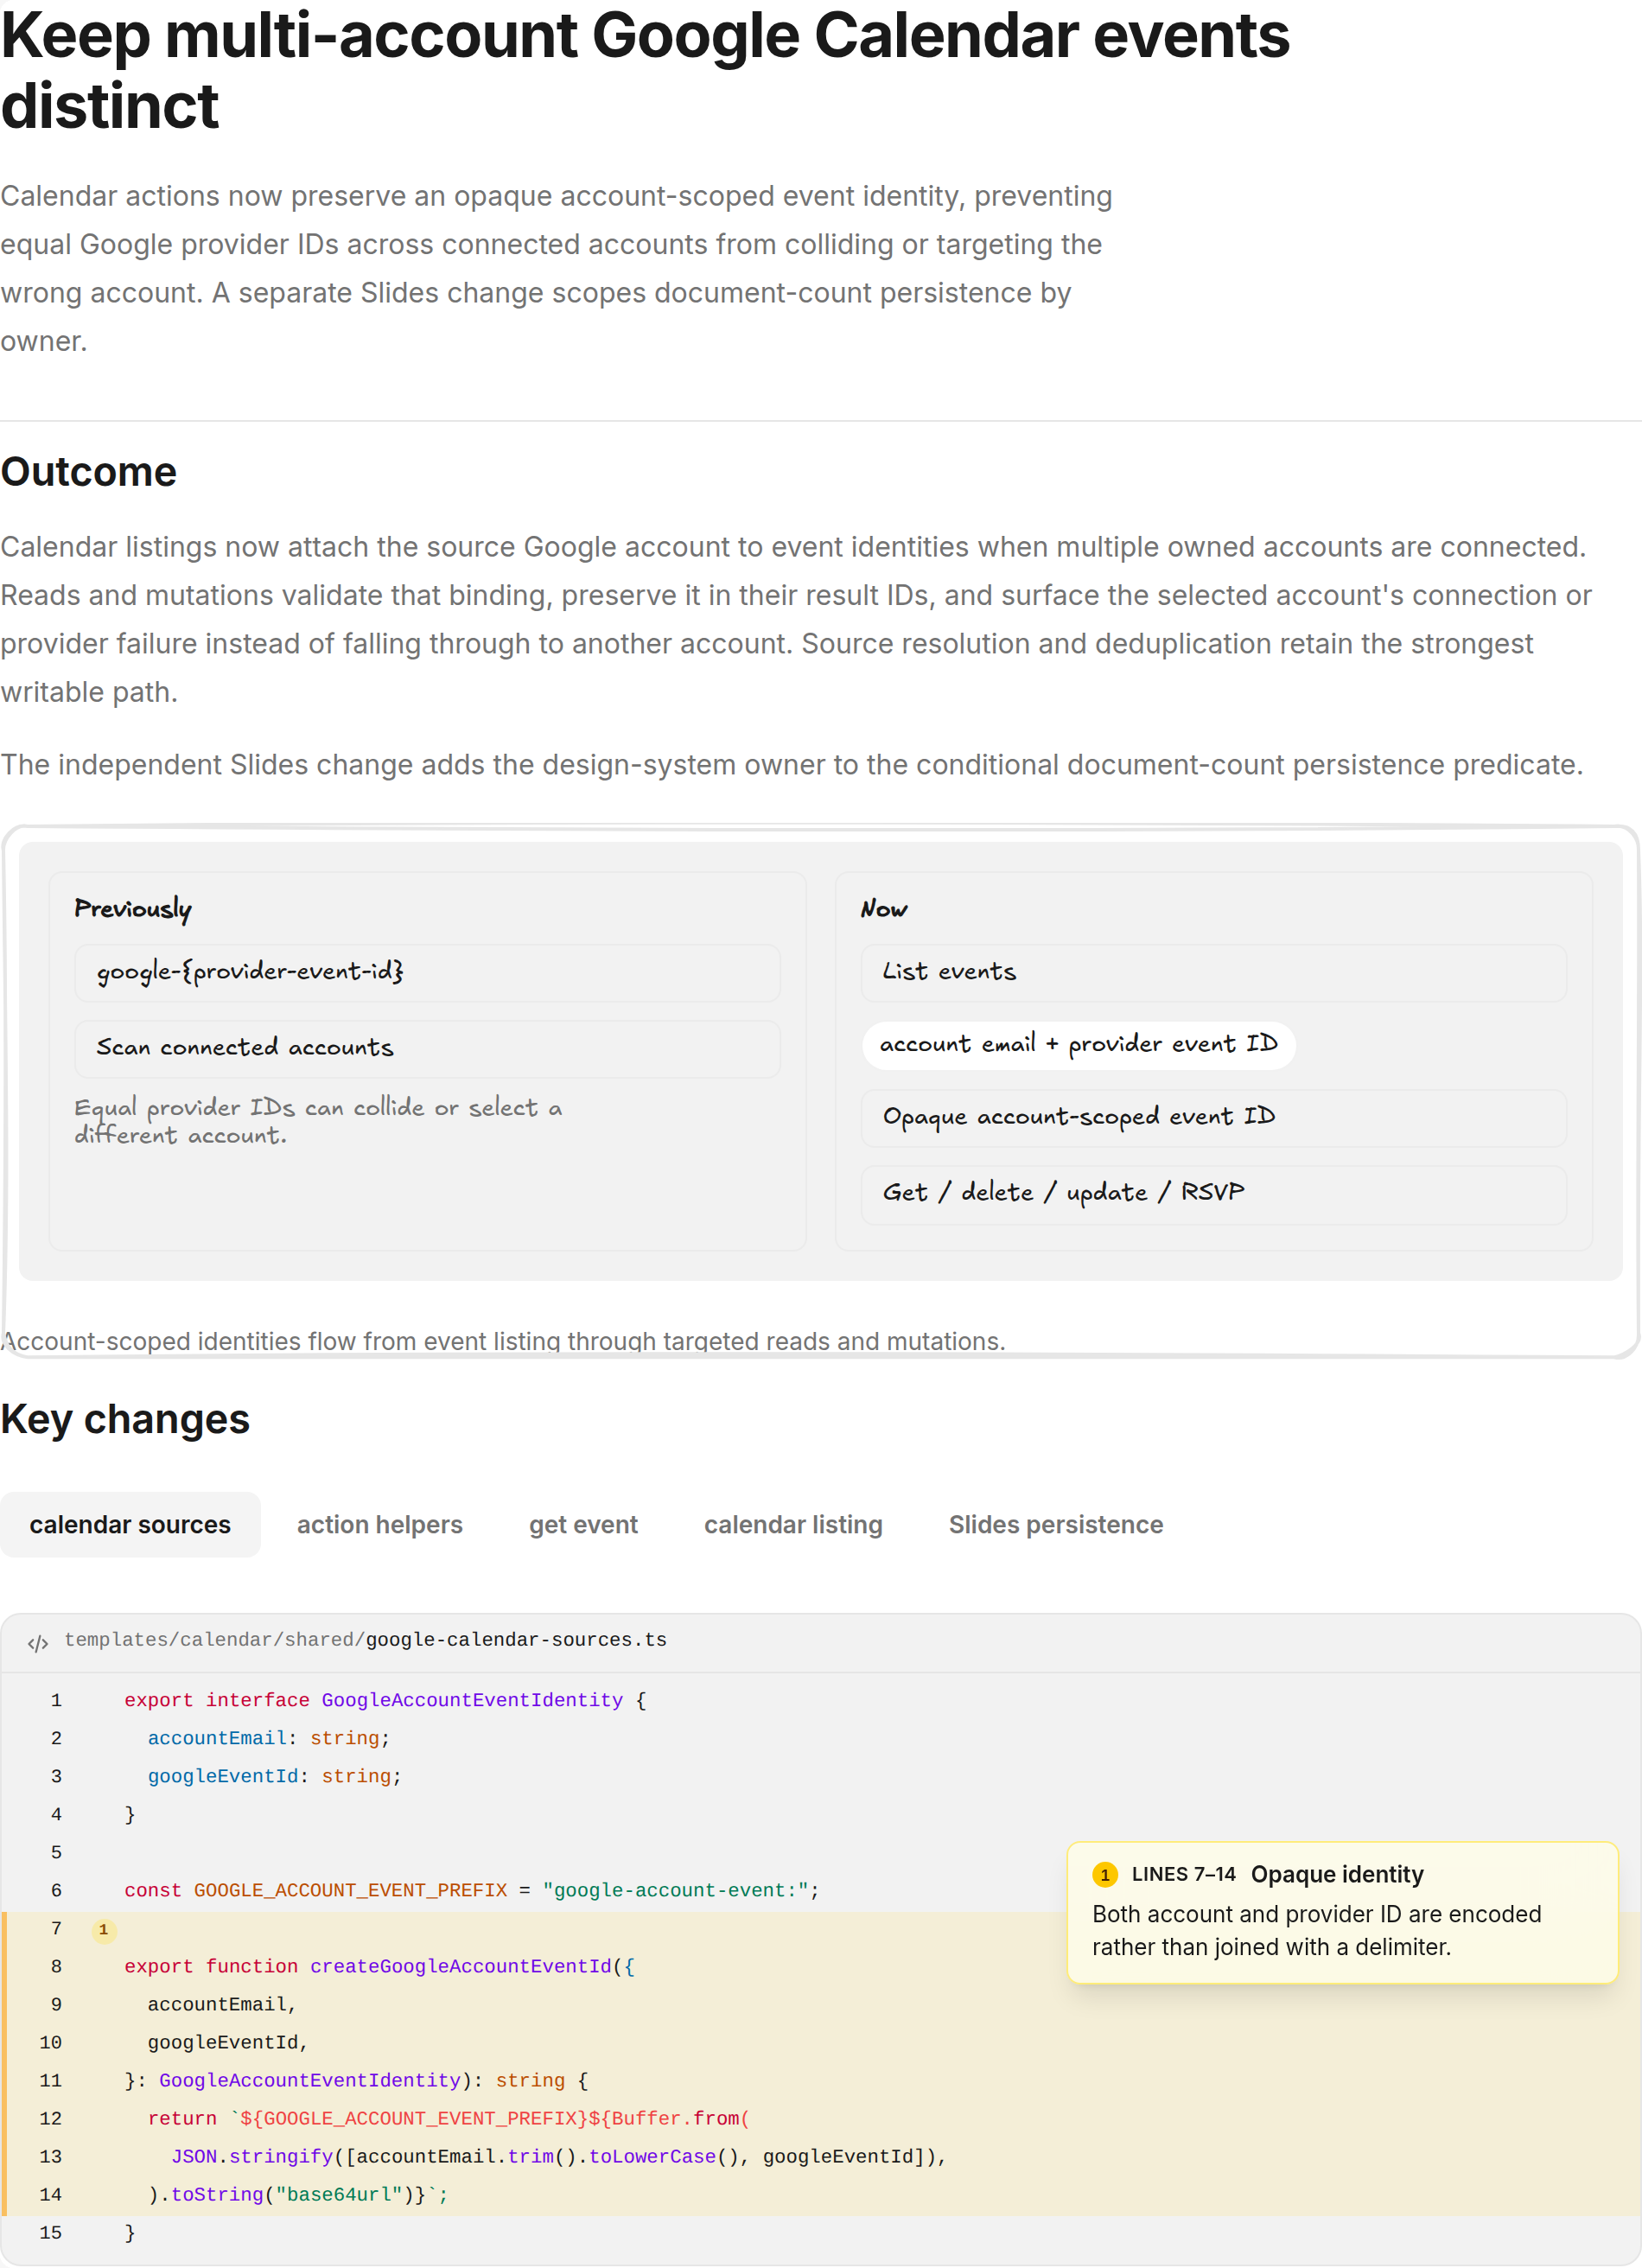The height and width of the screenshot is (2268, 1642).
Task: Click the "LINES 7–14" label in the note
Action: (1183, 1874)
